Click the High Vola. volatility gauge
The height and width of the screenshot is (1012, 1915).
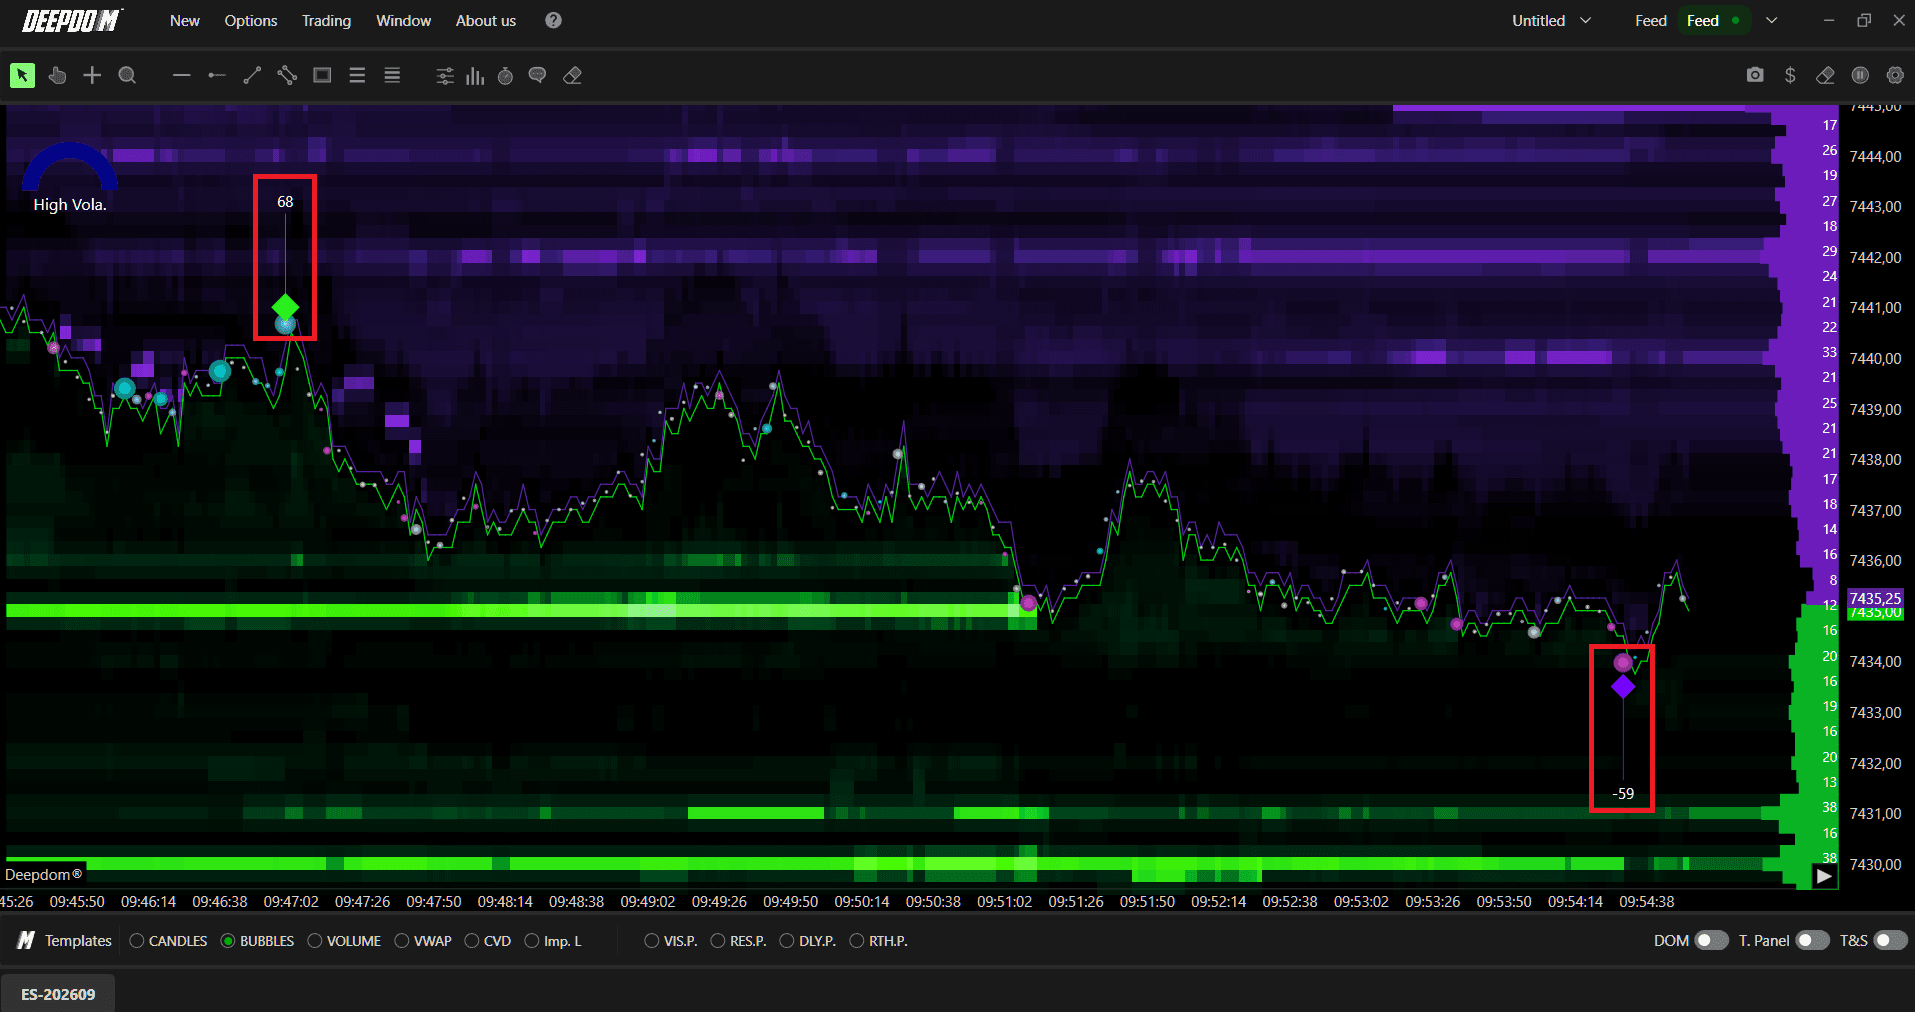click(x=70, y=178)
